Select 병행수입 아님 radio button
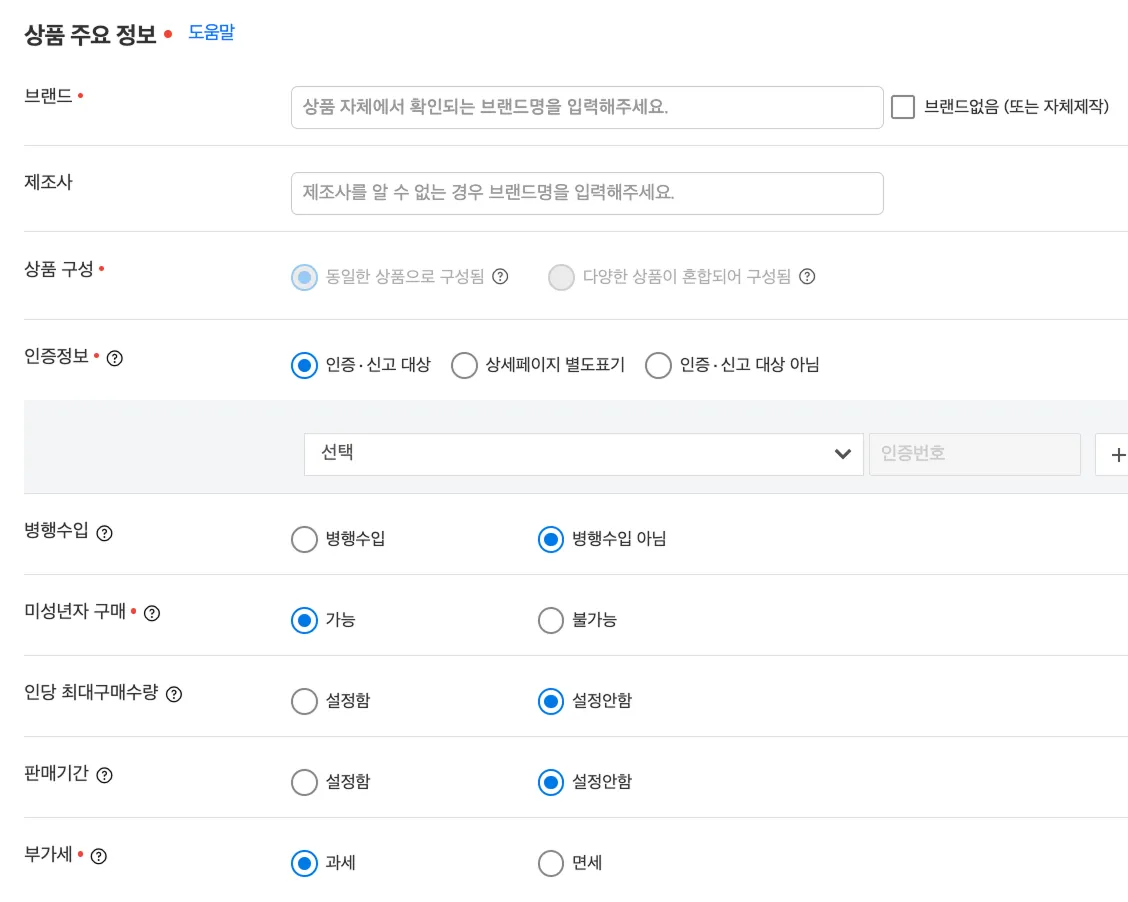This screenshot has height=902, width=1128. tap(551, 539)
